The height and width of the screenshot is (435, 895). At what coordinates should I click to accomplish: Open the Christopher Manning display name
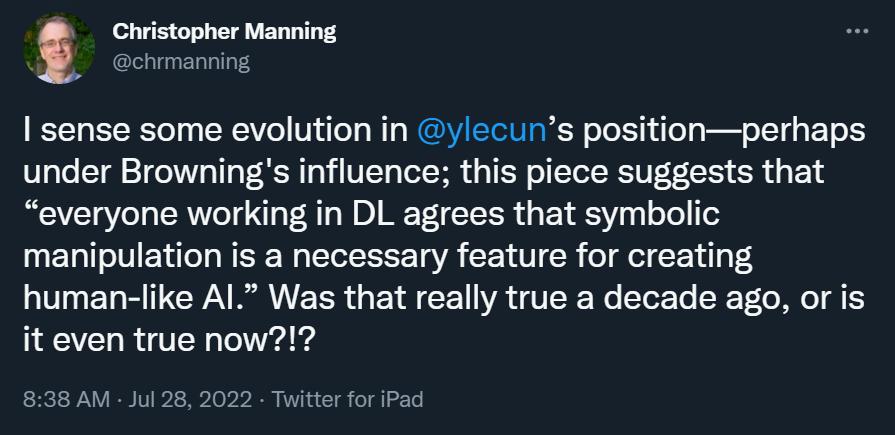(224, 32)
